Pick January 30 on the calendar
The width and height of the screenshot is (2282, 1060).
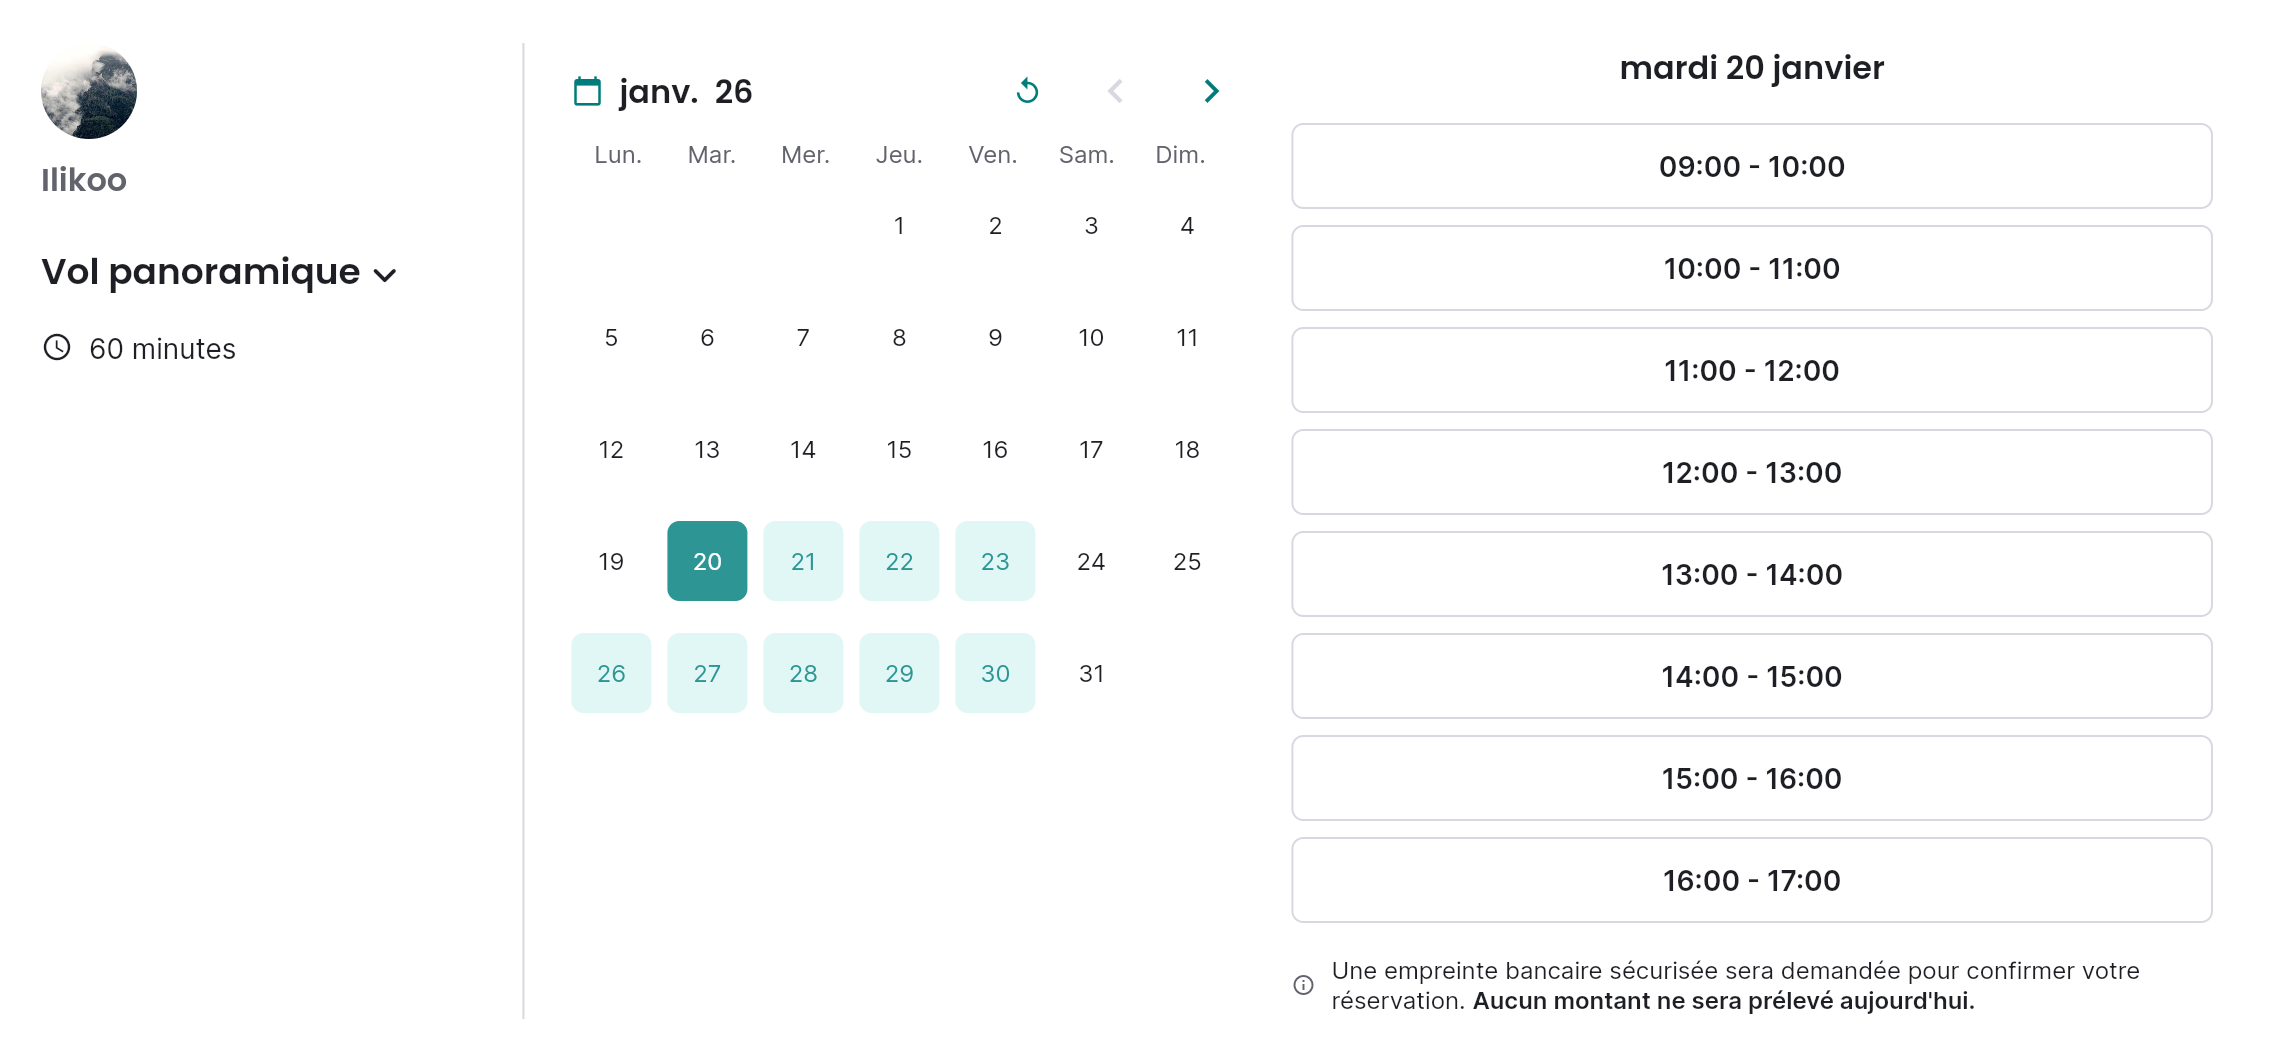pyautogui.click(x=995, y=673)
